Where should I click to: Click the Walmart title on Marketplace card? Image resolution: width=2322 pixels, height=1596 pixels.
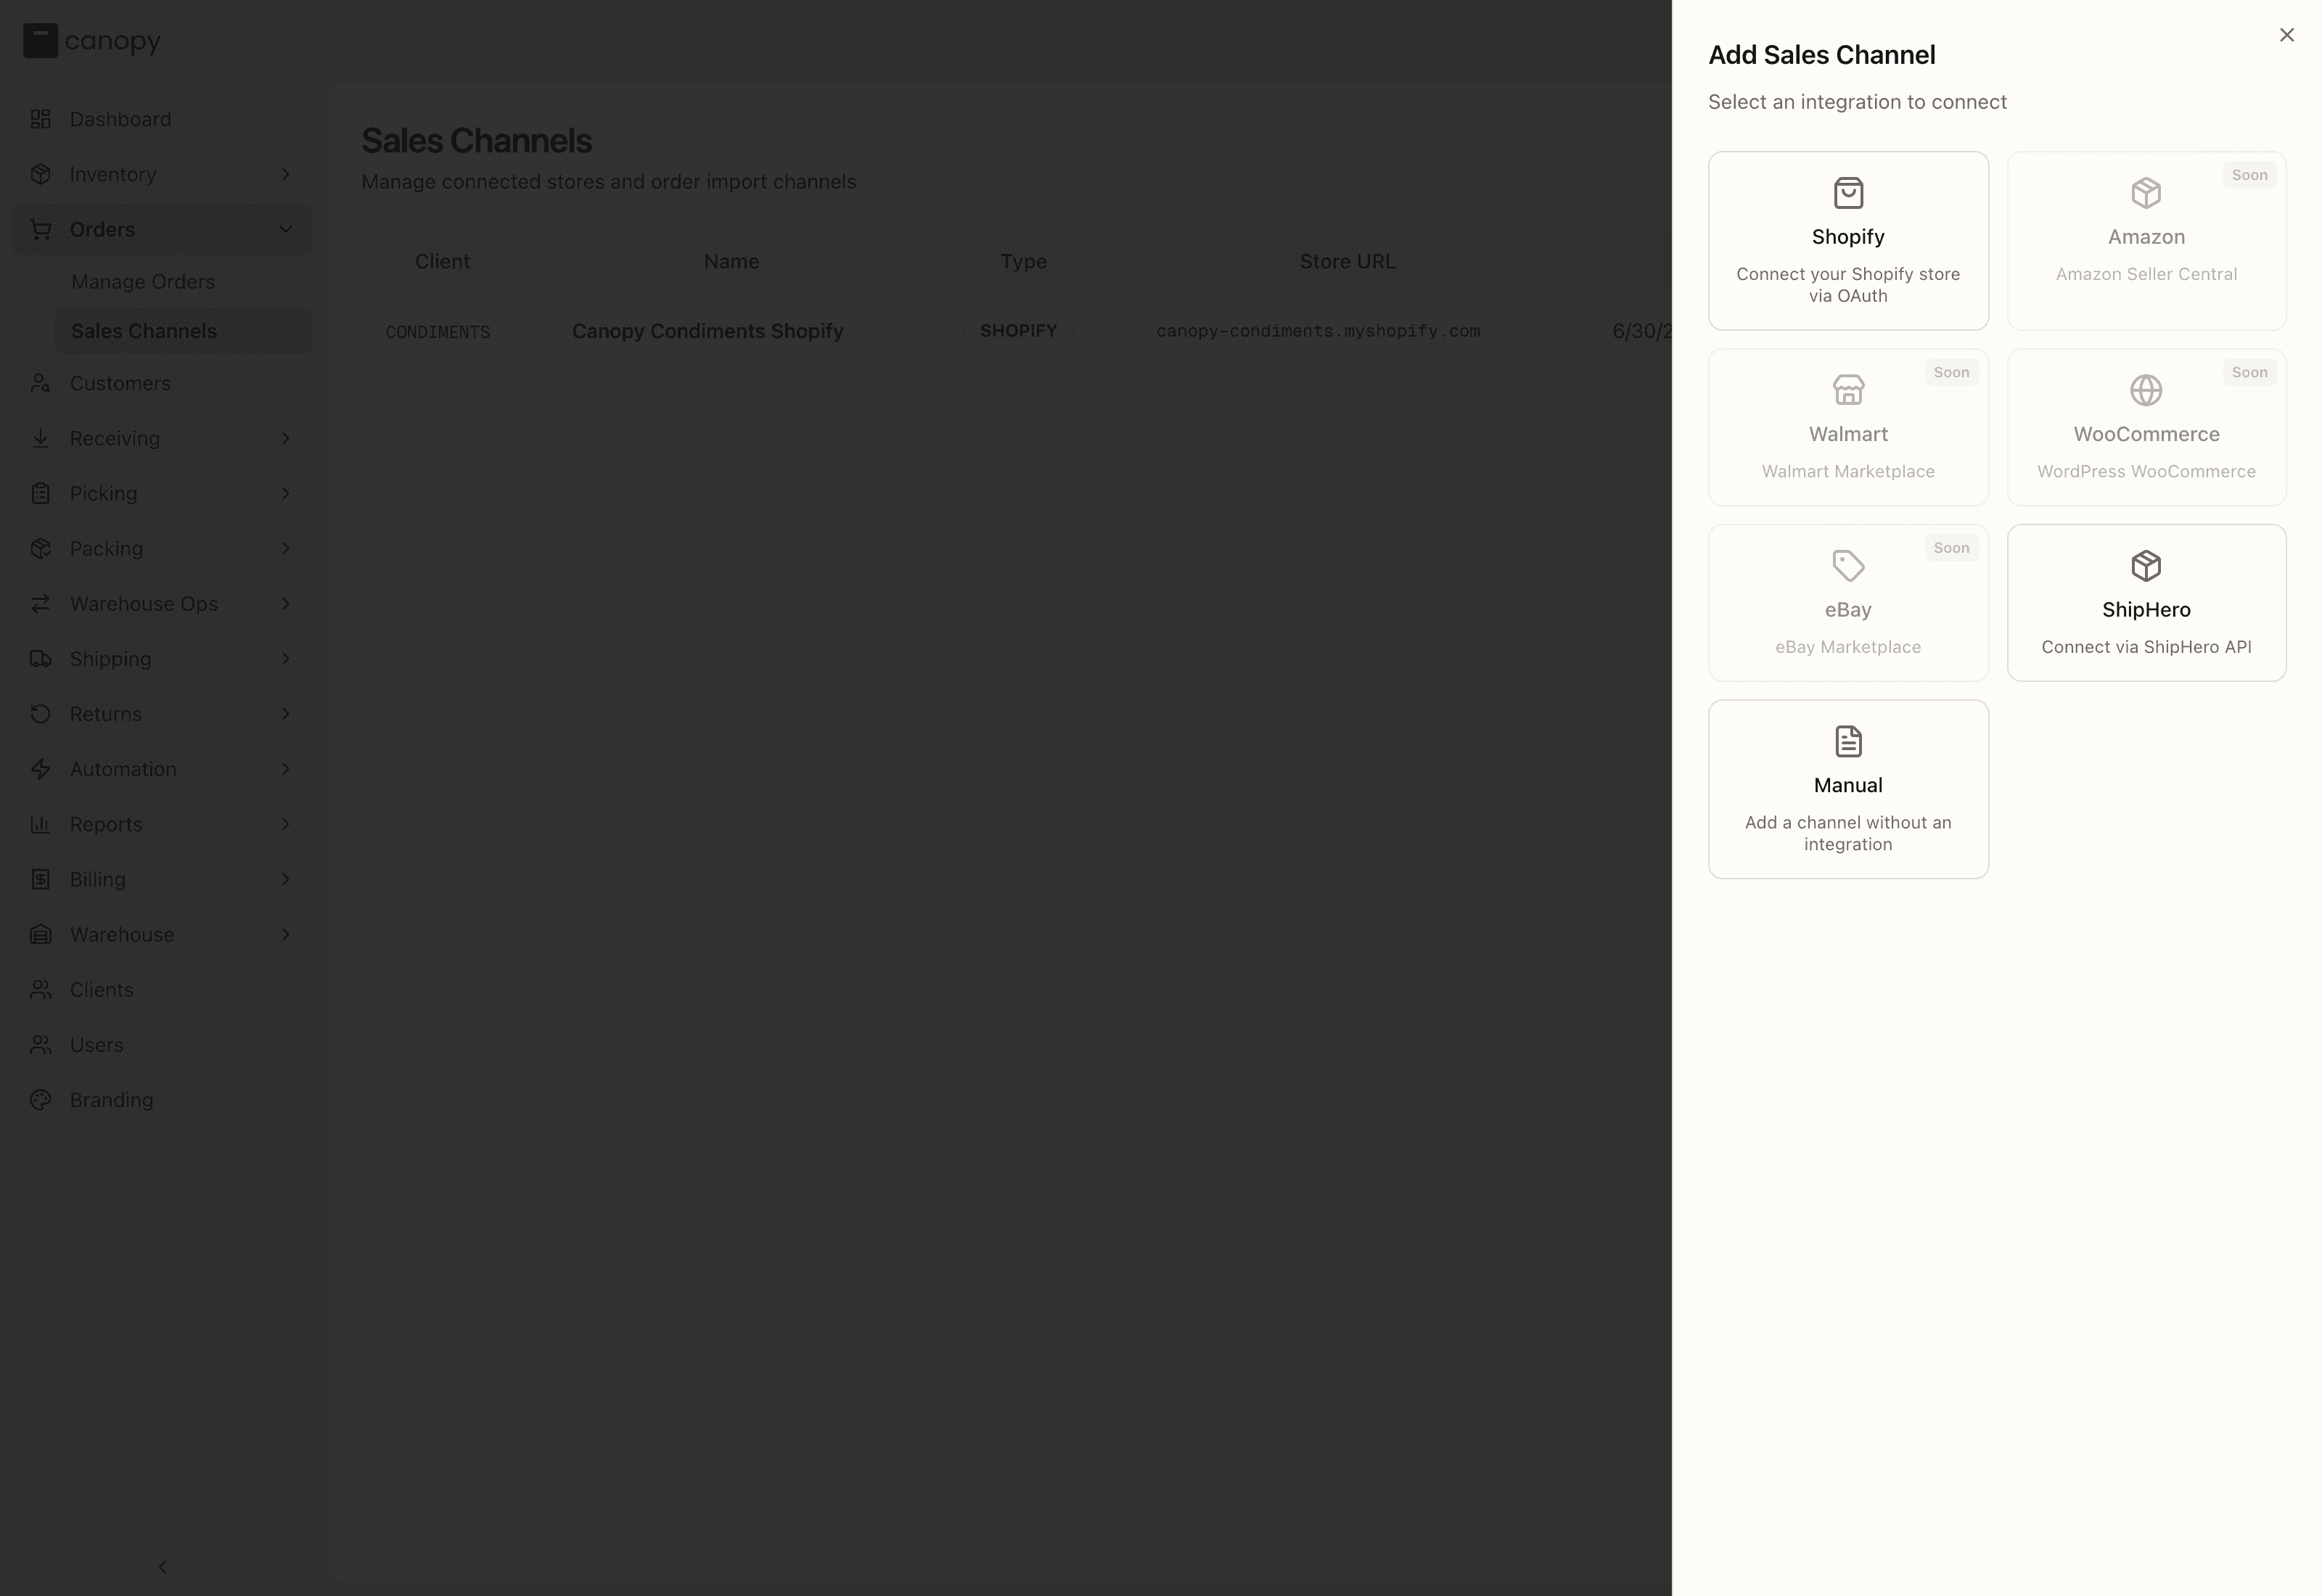point(1847,434)
